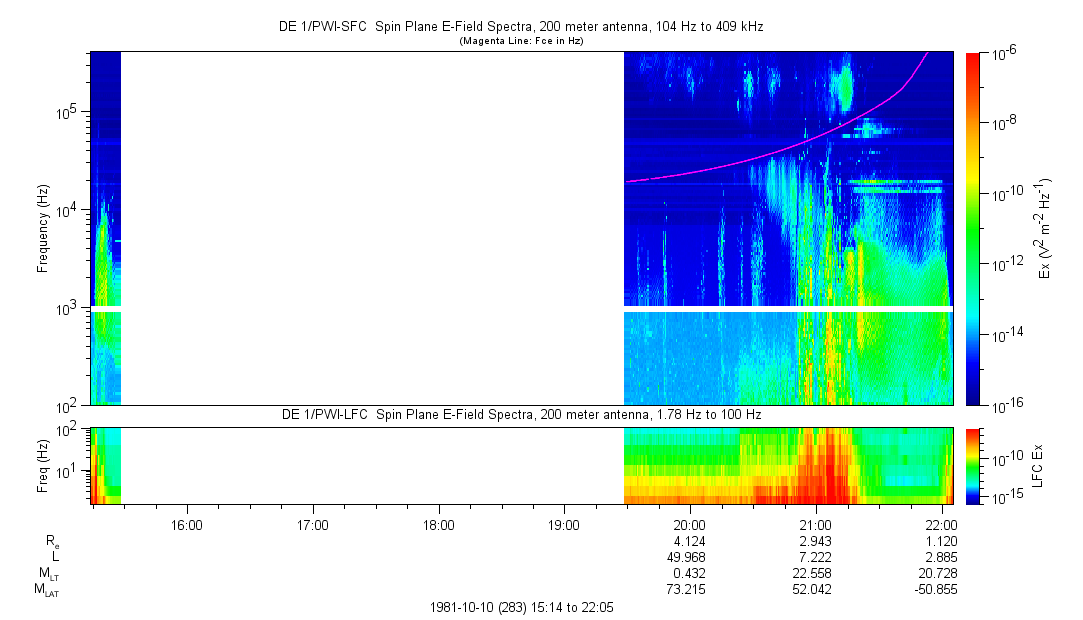This screenshot has width=1083, height=620.
Task: Click the 22:00 time tick label
Action: pyautogui.click(x=942, y=525)
